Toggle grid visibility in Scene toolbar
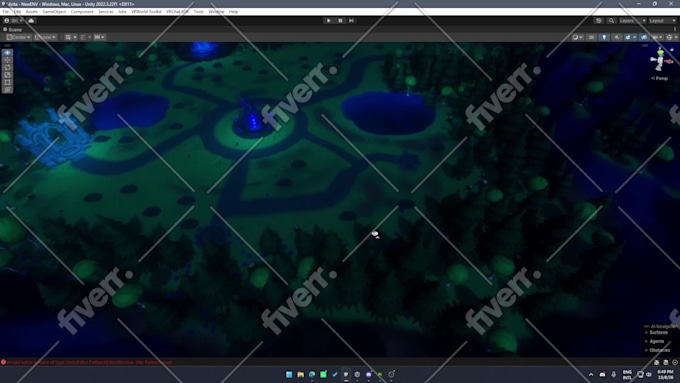Viewport: 680px width, 383px height. (x=68, y=37)
